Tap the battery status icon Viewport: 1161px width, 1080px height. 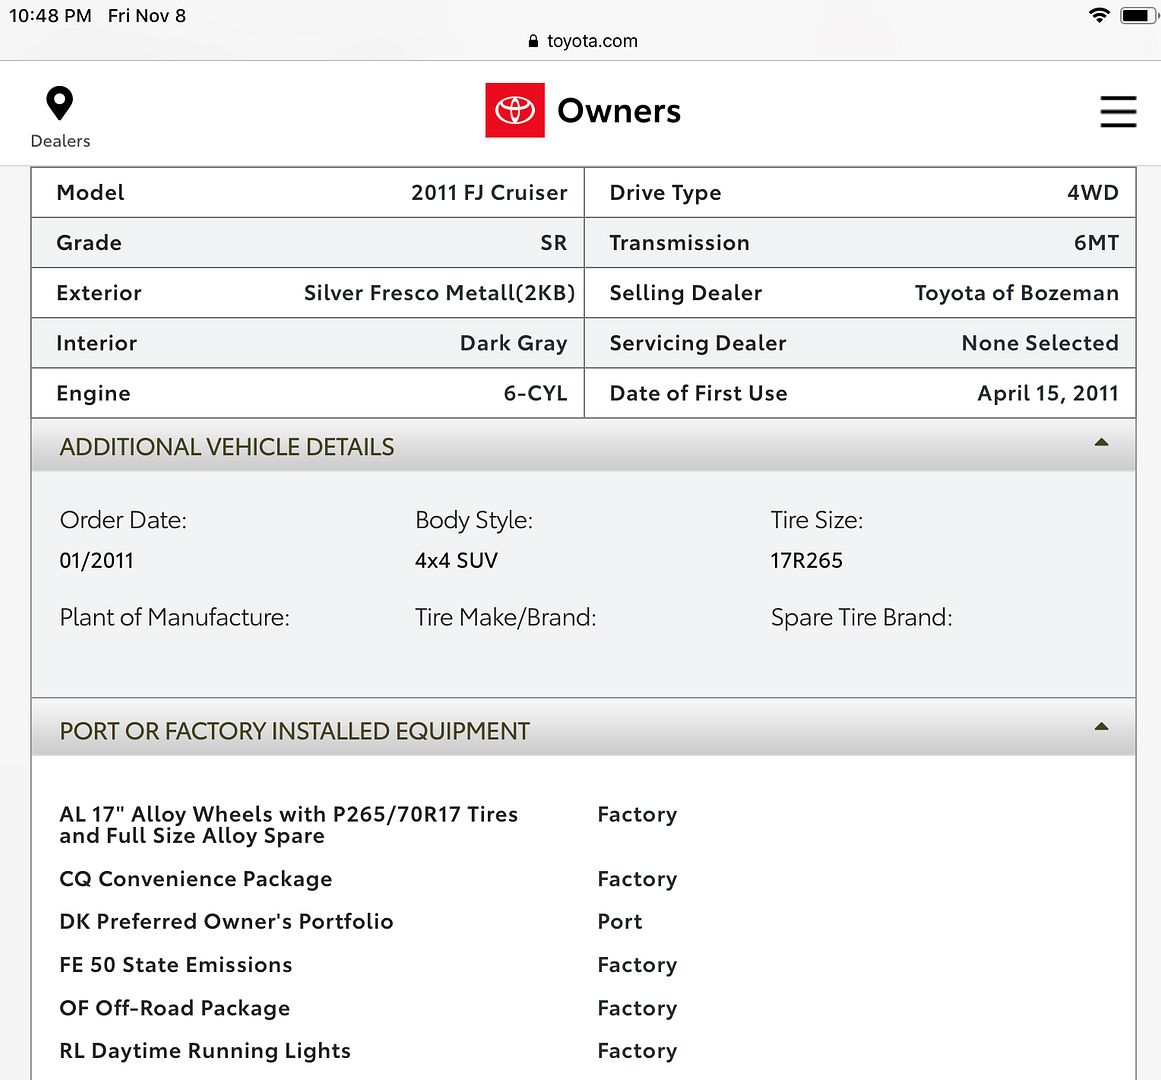[x=1138, y=15]
